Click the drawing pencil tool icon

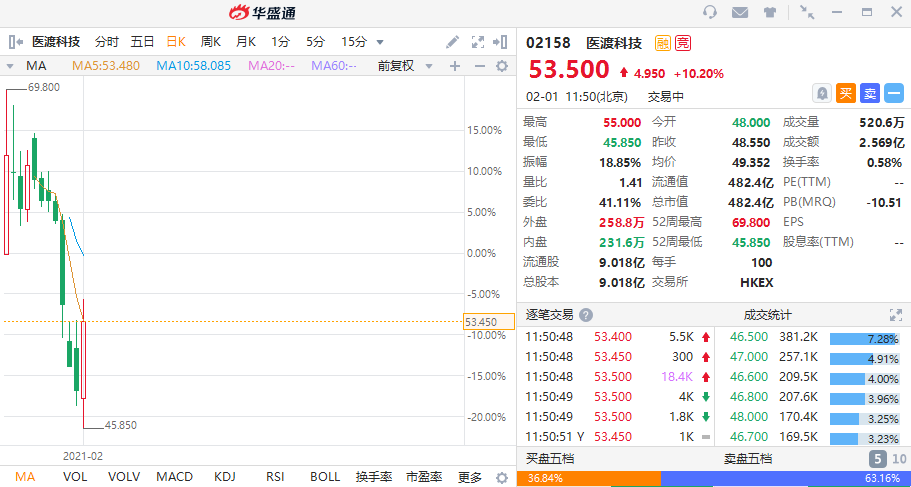coord(453,42)
